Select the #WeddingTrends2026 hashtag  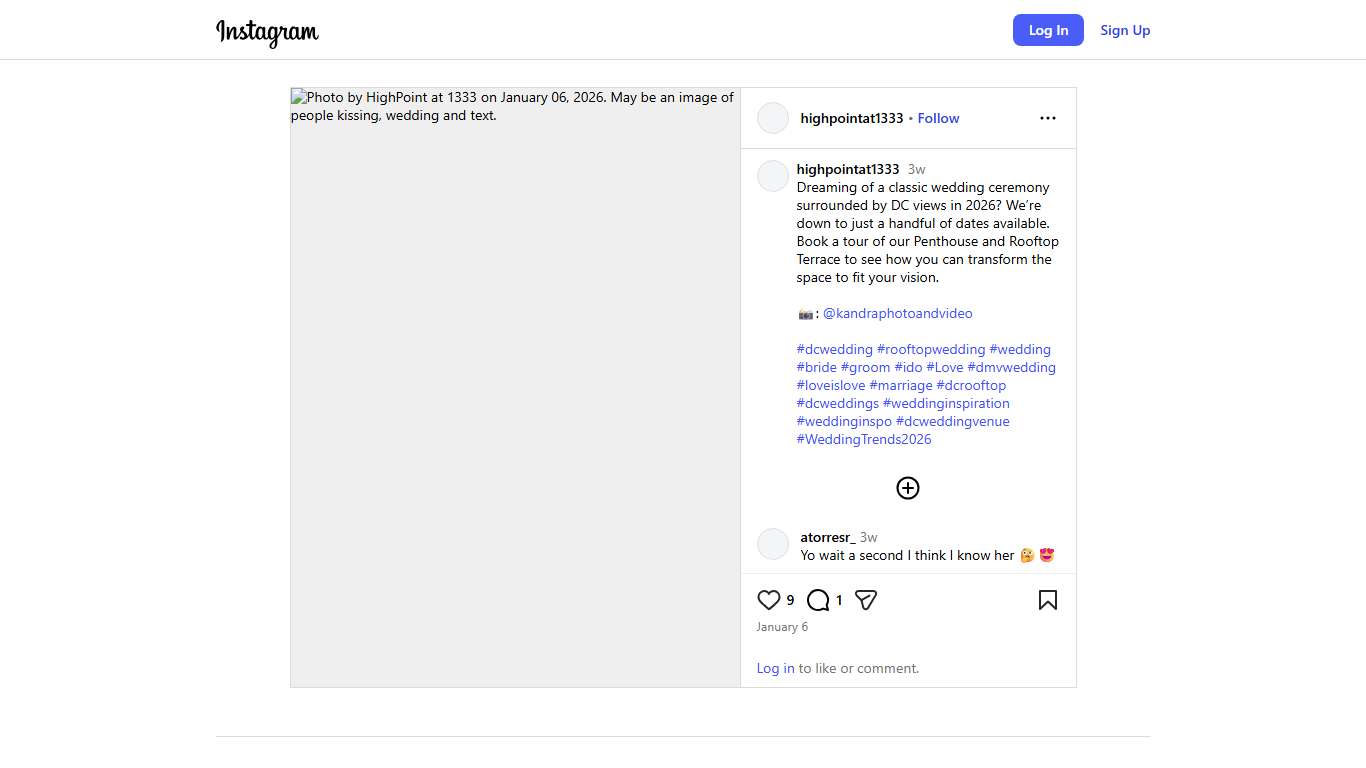[x=864, y=439]
